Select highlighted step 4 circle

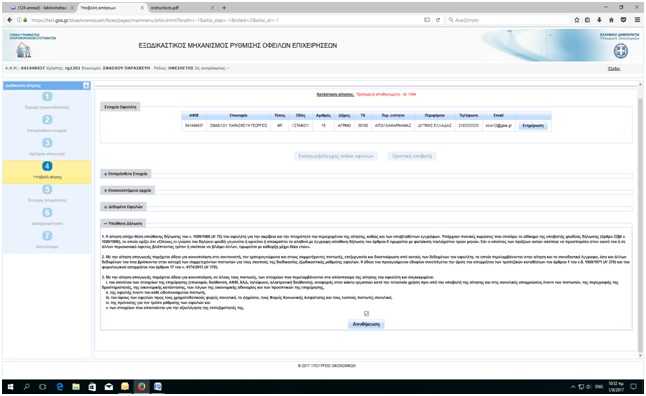47,166
